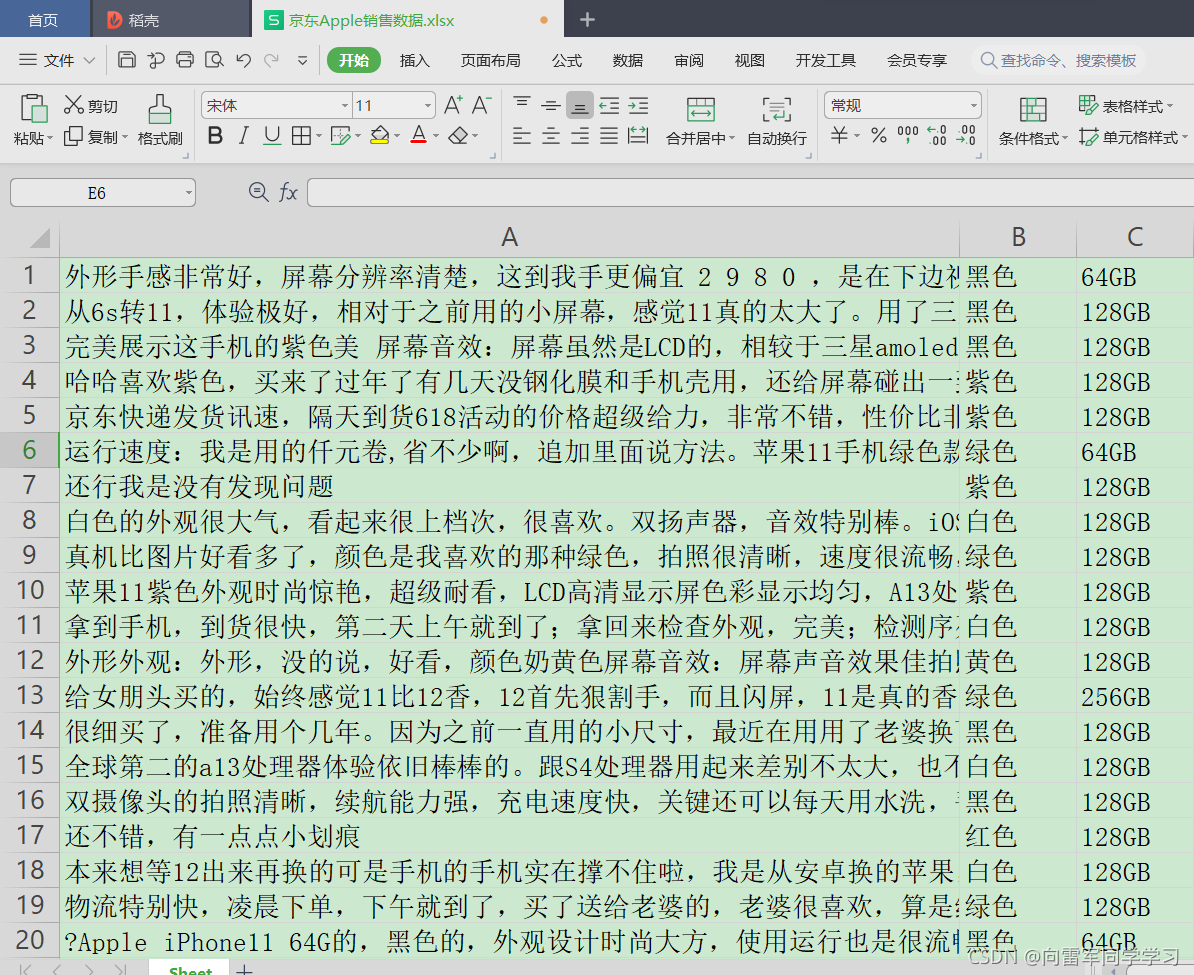Click the 开始 Home tab button

[x=353, y=60]
